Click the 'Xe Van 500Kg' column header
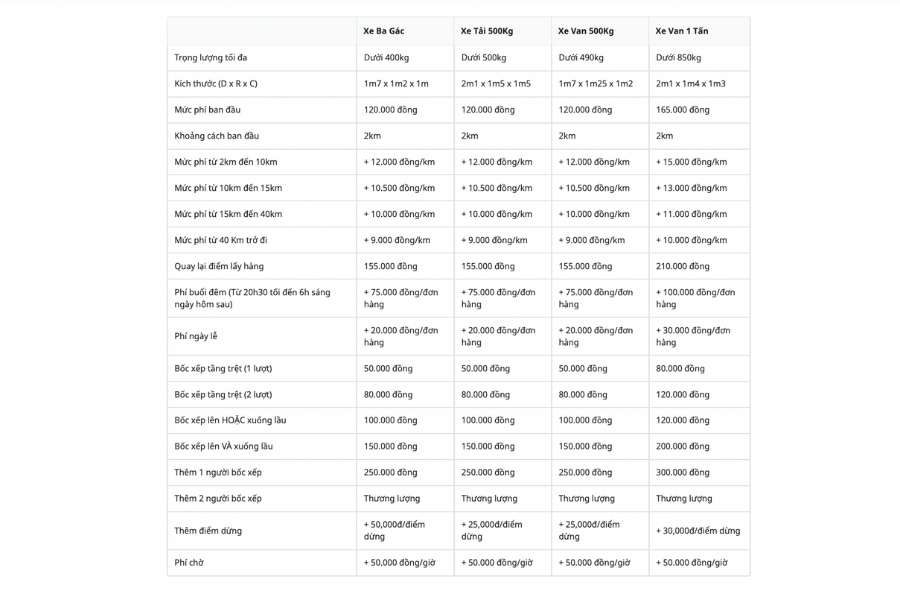Screen dimensions: 900x600 [585, 31]
